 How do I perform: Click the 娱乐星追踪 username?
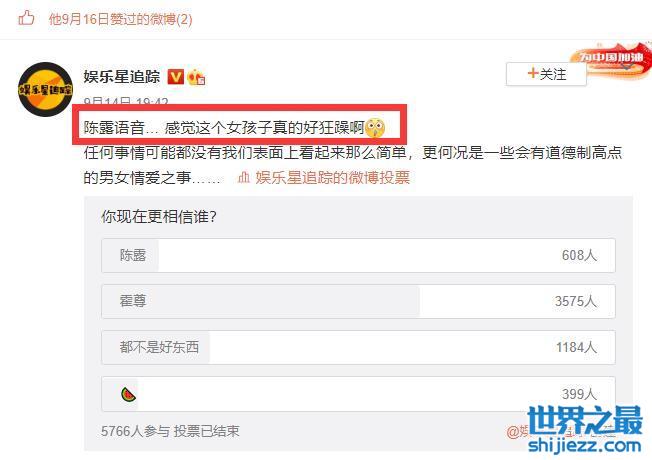[x=121, y=77]
